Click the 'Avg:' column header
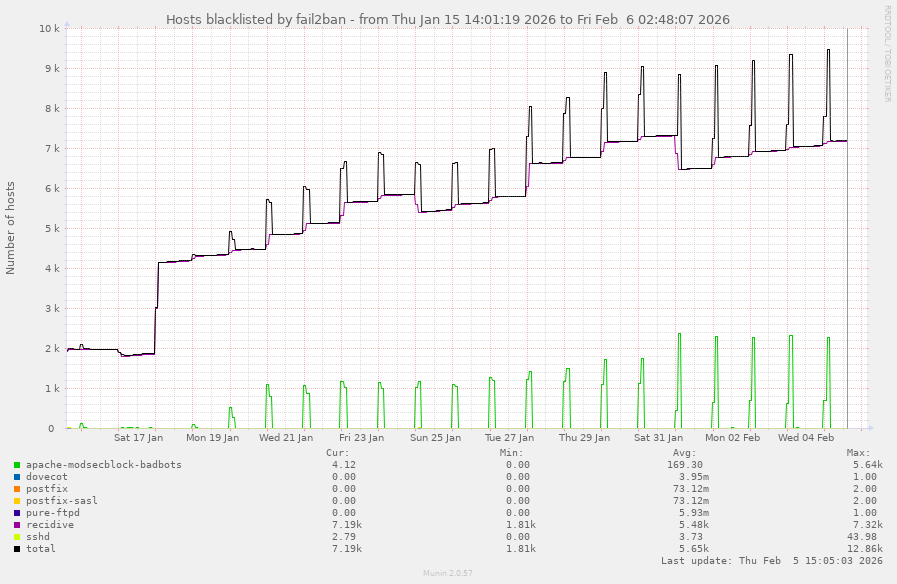The height and width of the screenshot is (584, 897). click(x=696, y=453)
